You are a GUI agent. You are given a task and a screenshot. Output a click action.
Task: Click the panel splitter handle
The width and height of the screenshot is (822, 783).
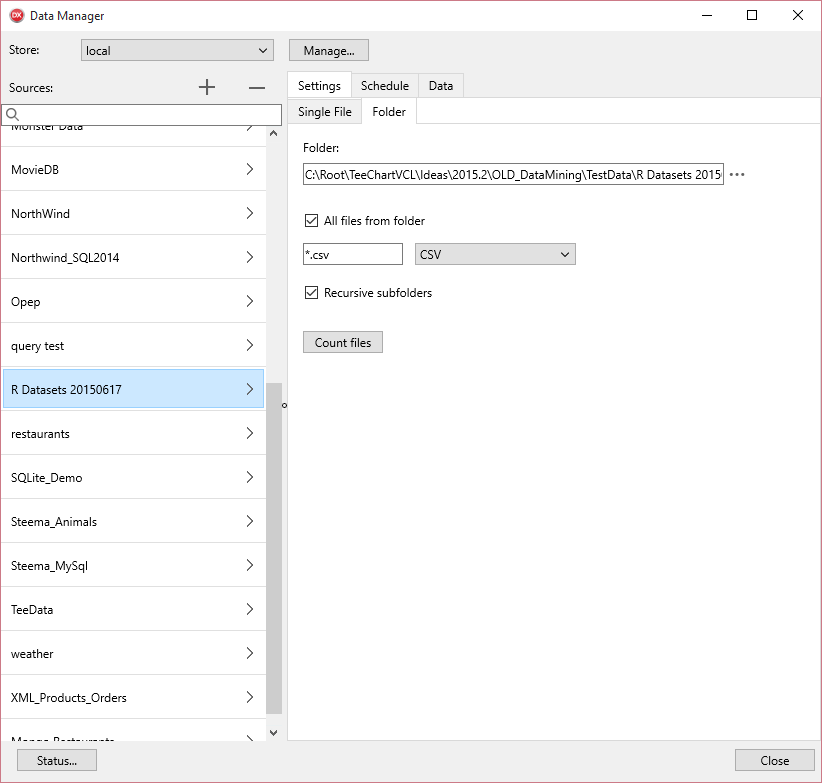tap(285, 405)
